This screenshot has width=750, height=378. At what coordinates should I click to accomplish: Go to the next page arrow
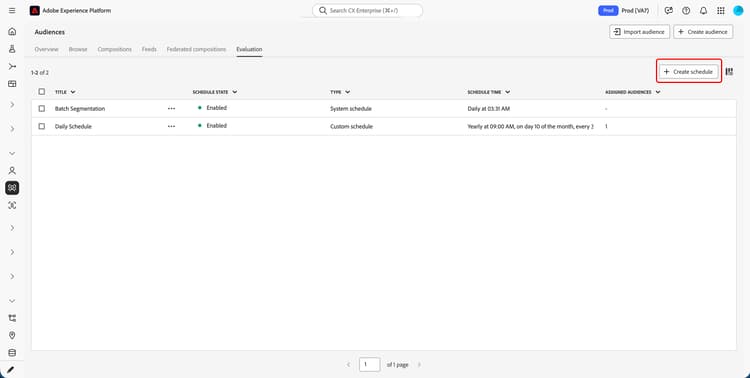coord(419,365)
